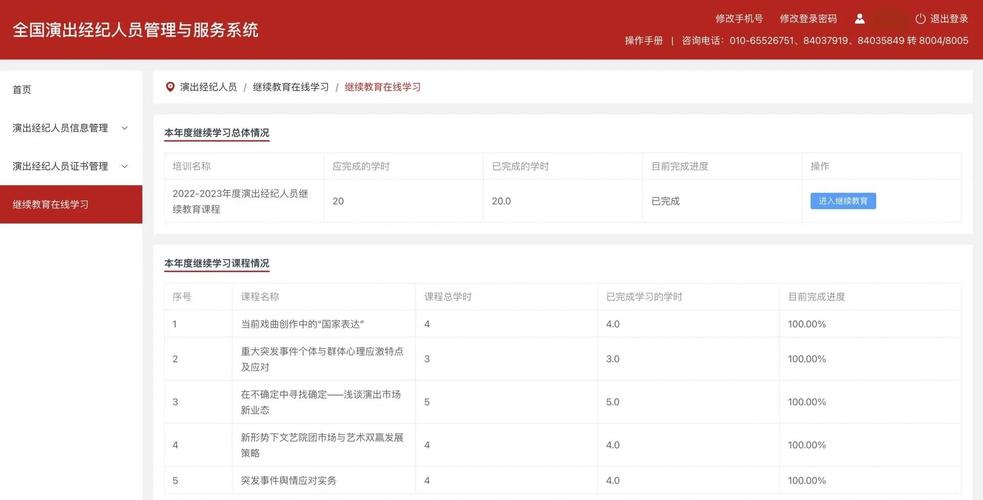Click 100.00% progress for 突发事件舆情应对实务

(x=807, y=481)
